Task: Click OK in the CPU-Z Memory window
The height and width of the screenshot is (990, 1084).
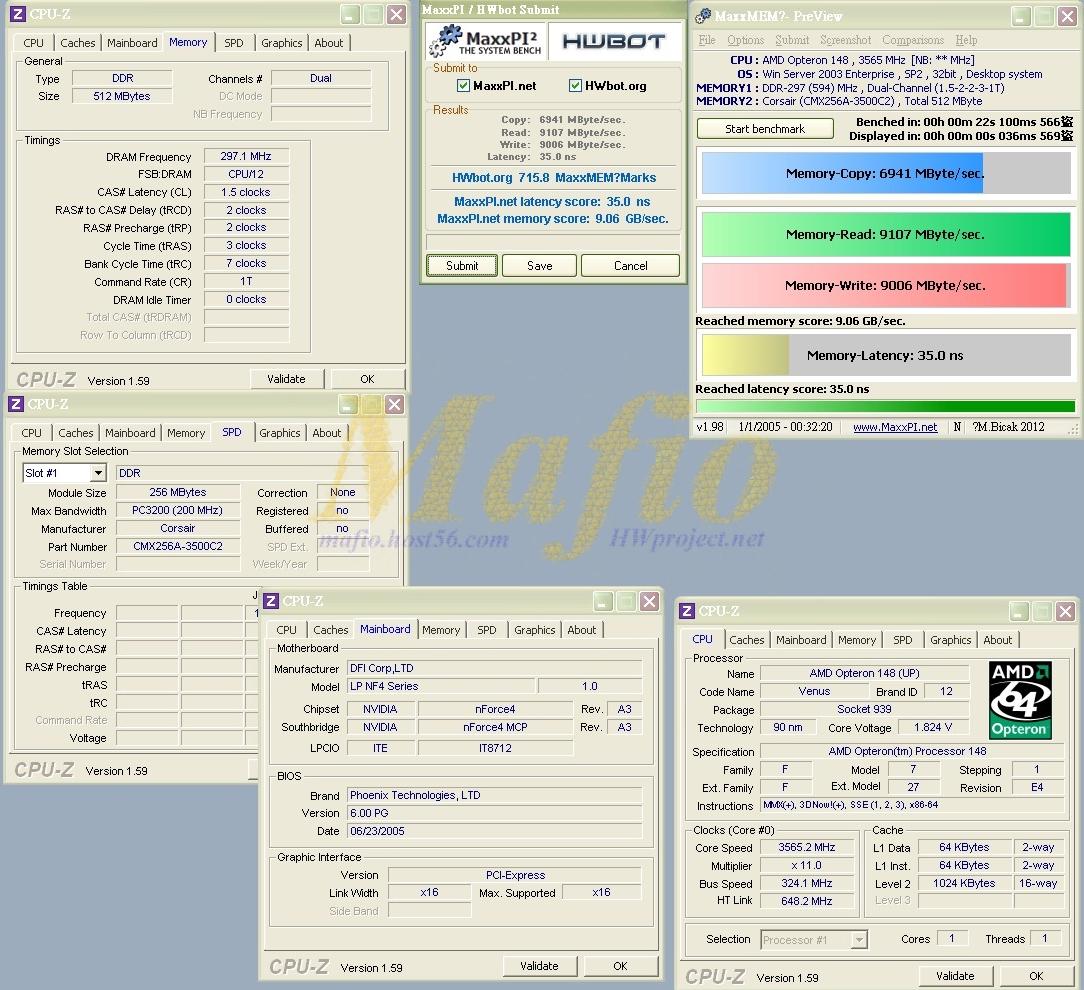Action: (367, 379)
